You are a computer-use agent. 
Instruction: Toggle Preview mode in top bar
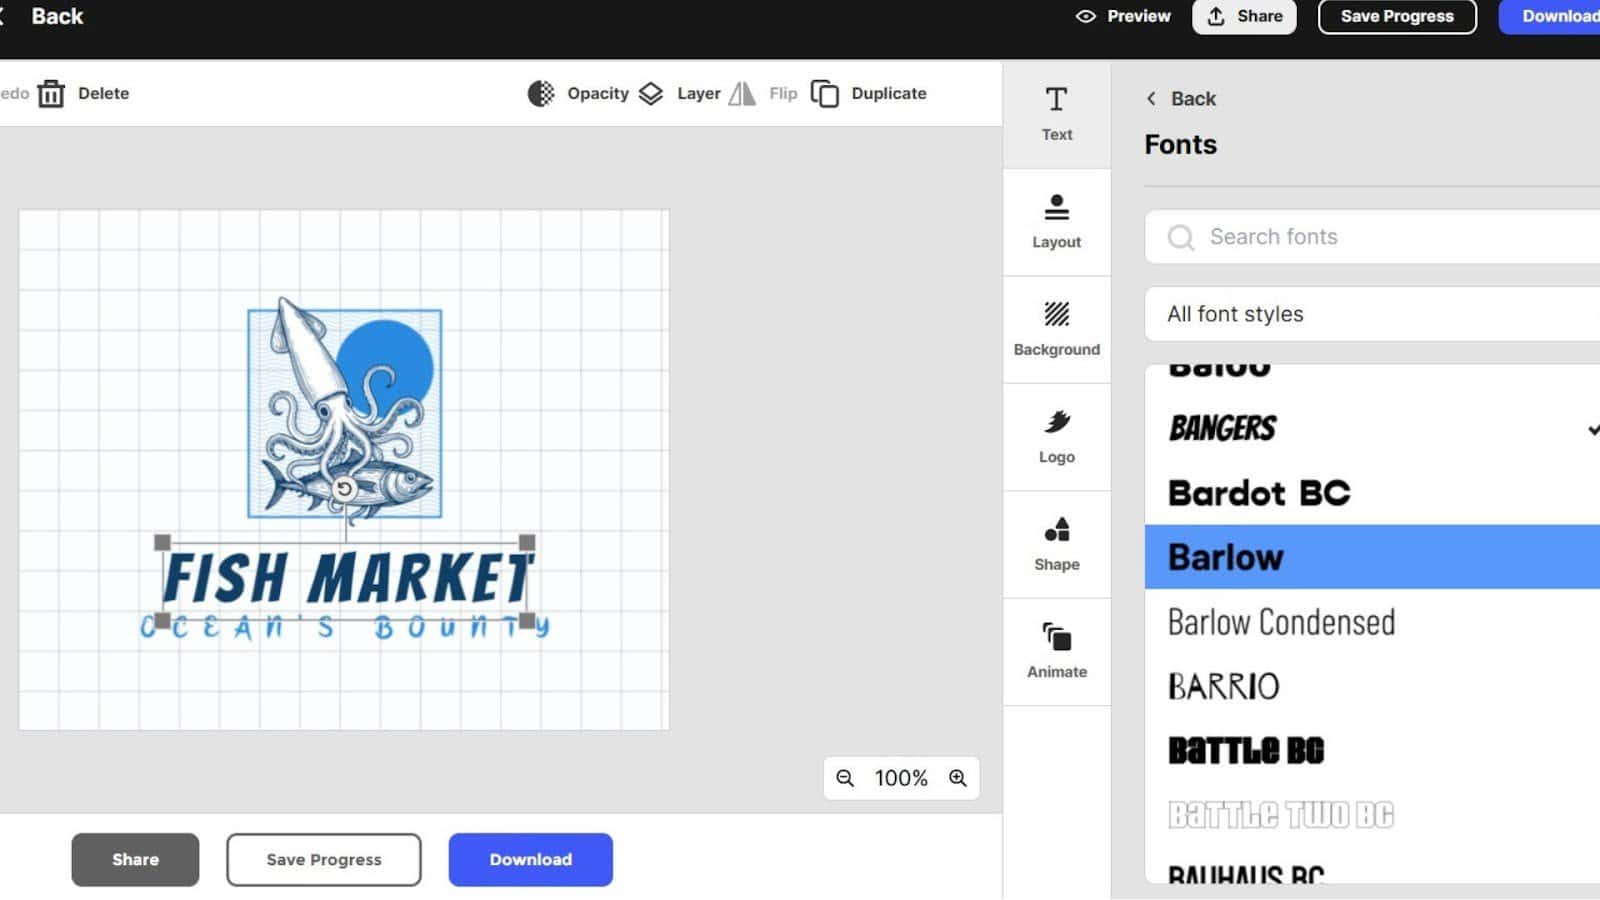(x=1122, y=16)
